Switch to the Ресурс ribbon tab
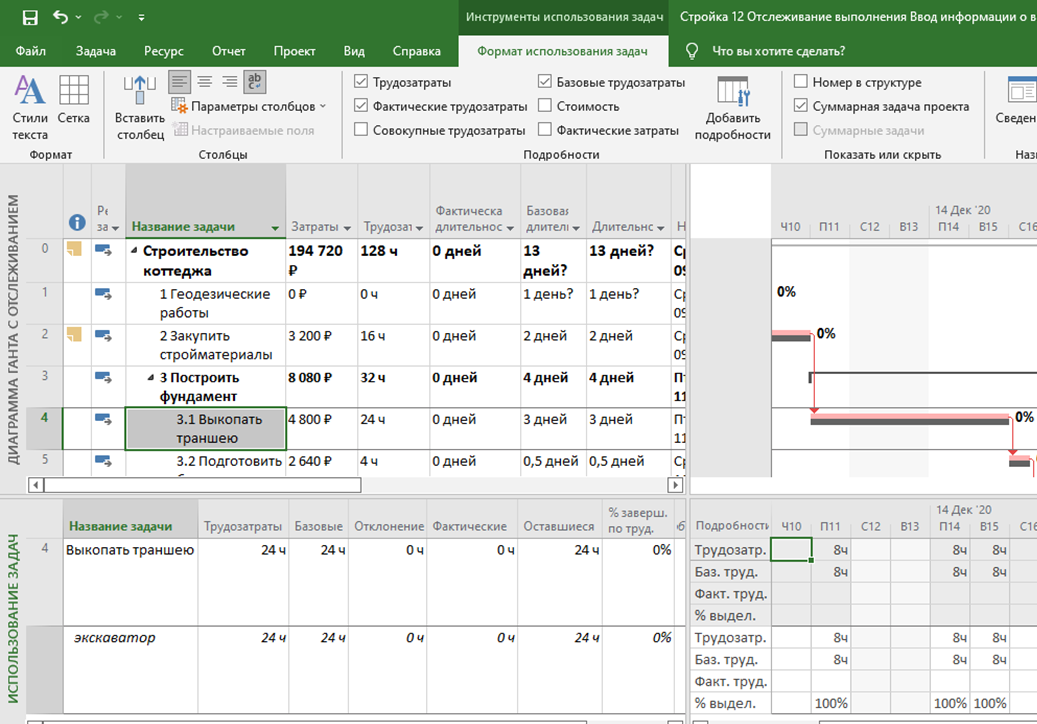 tap(163, 51)
